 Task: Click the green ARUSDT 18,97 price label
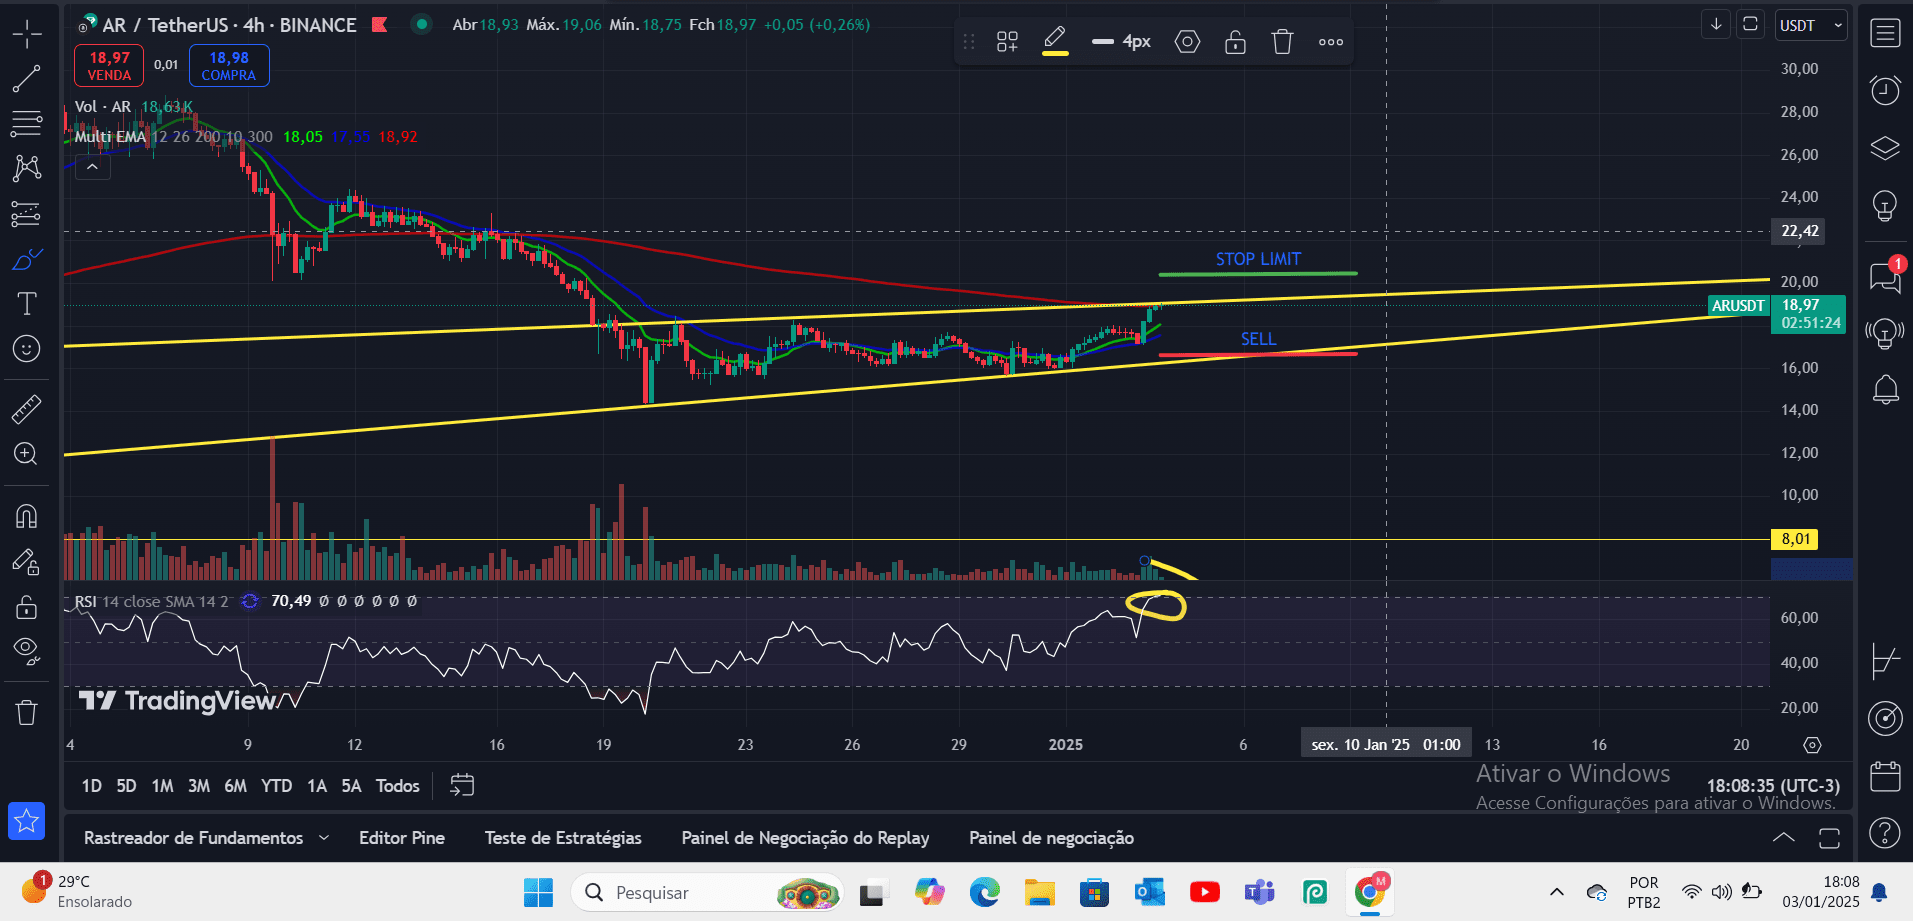(x=1776, y=313)
